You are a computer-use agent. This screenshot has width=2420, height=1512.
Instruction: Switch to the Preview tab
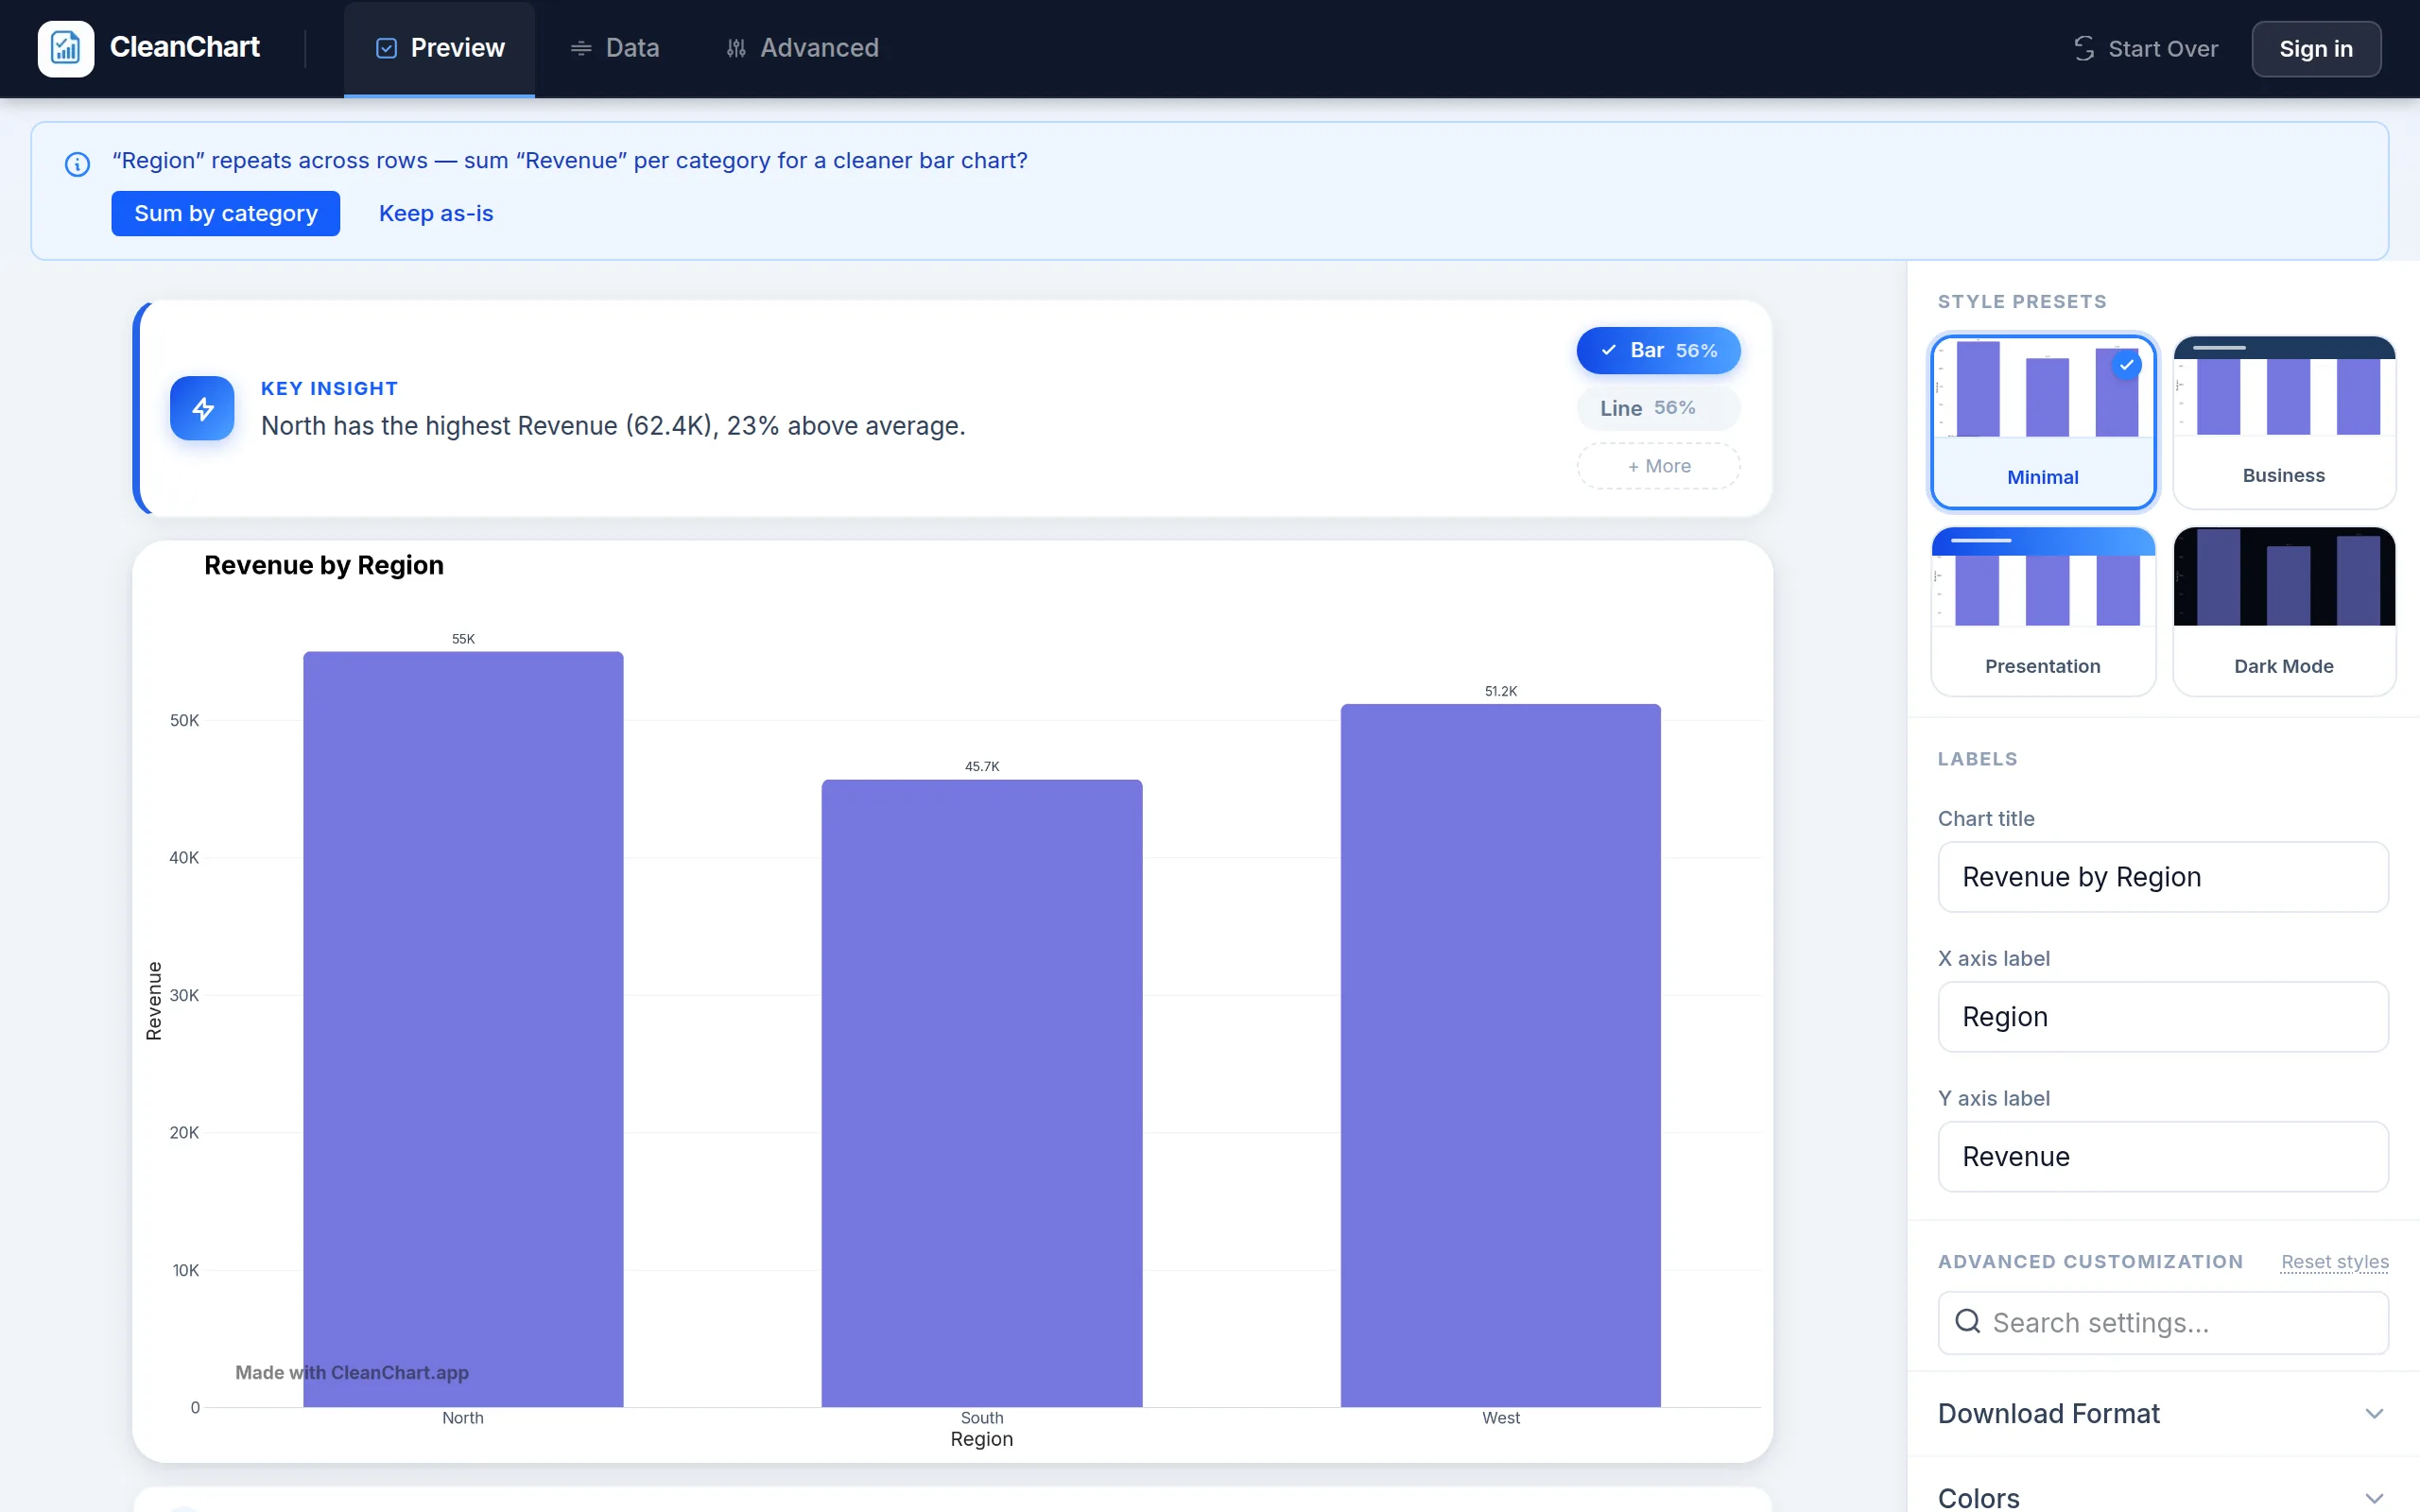(439, 48)
